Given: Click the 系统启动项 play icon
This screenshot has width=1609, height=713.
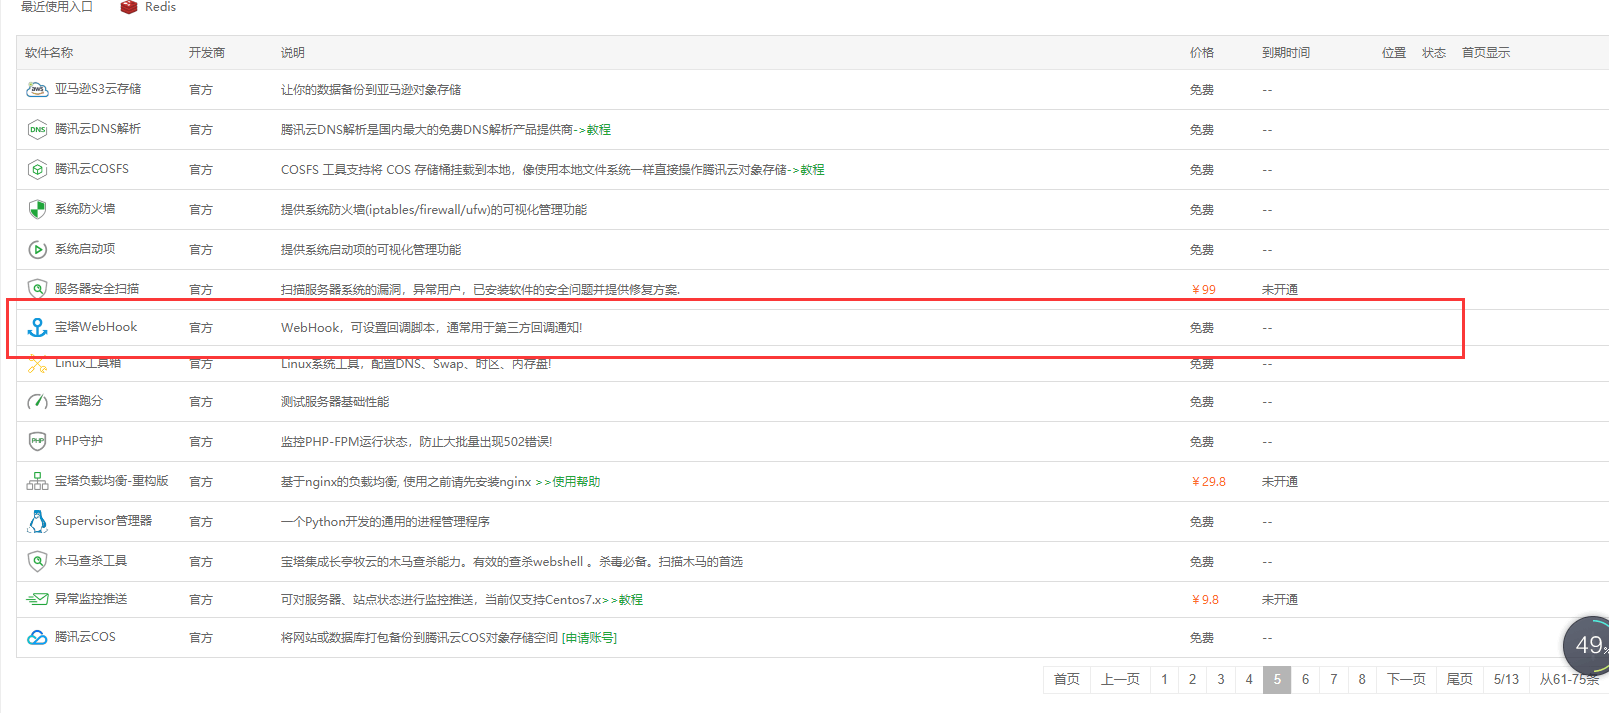Looking at the screenshot, I should 37,250.
